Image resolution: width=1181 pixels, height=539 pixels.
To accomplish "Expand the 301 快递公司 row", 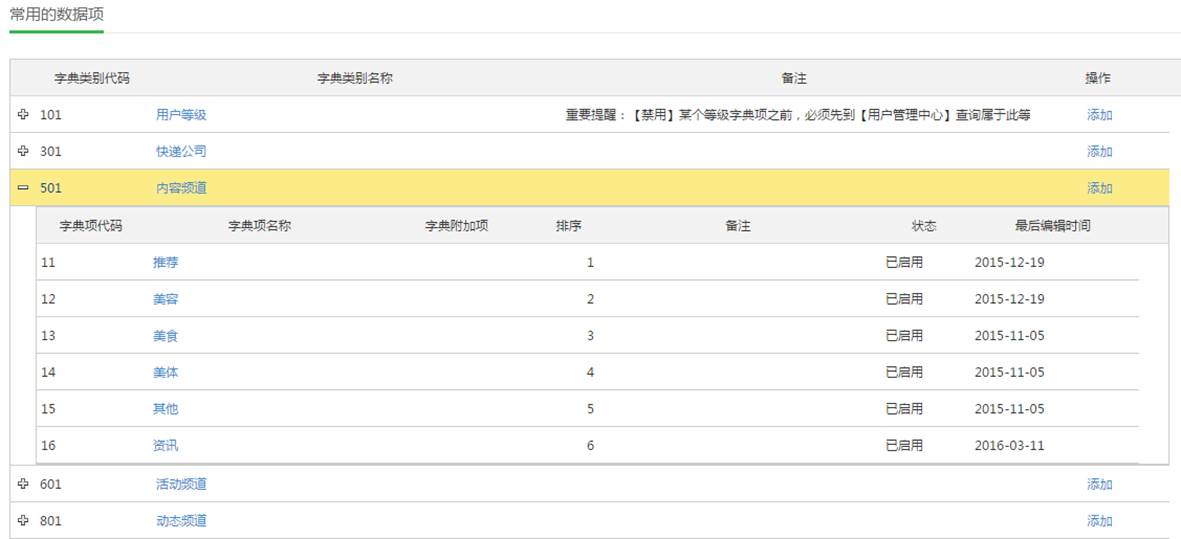I will click(x=23, y=151).
